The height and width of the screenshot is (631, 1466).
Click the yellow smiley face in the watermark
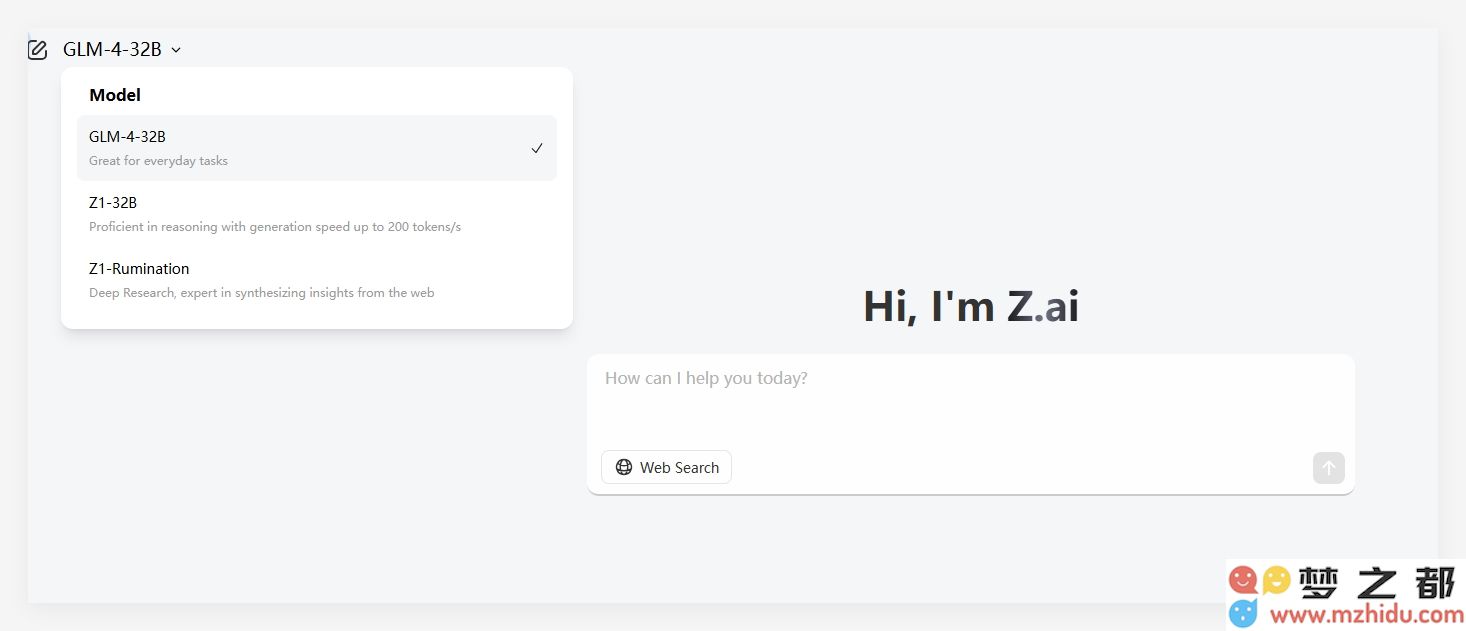1276,580
